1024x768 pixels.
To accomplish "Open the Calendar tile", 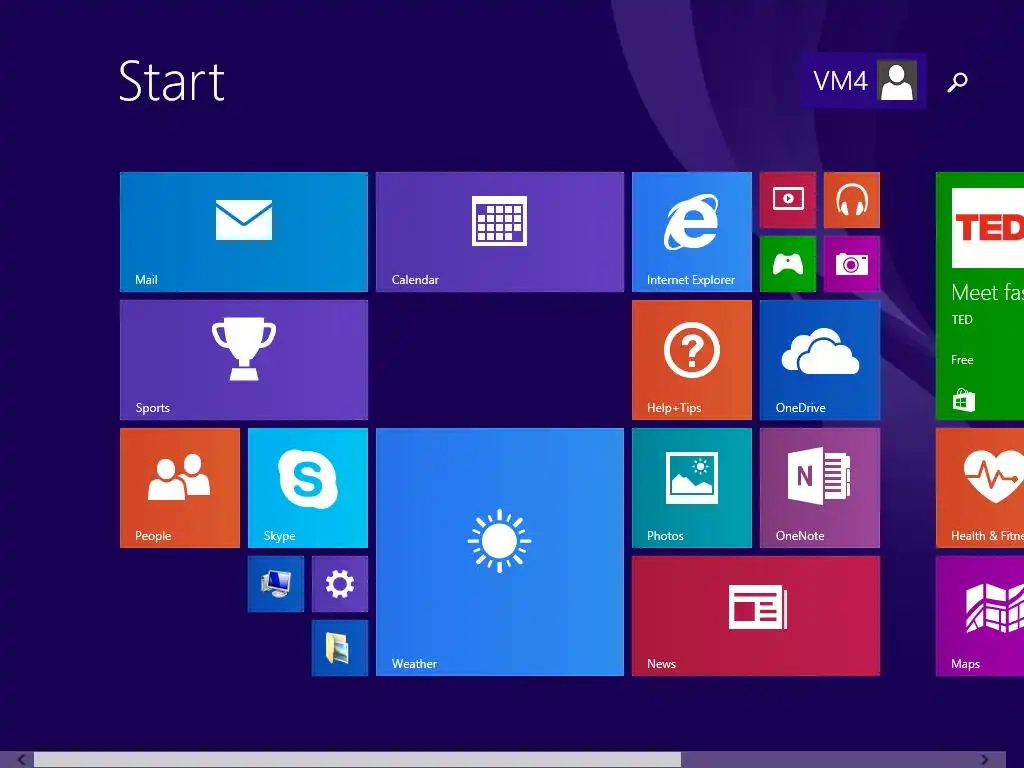I will [500, 232].
